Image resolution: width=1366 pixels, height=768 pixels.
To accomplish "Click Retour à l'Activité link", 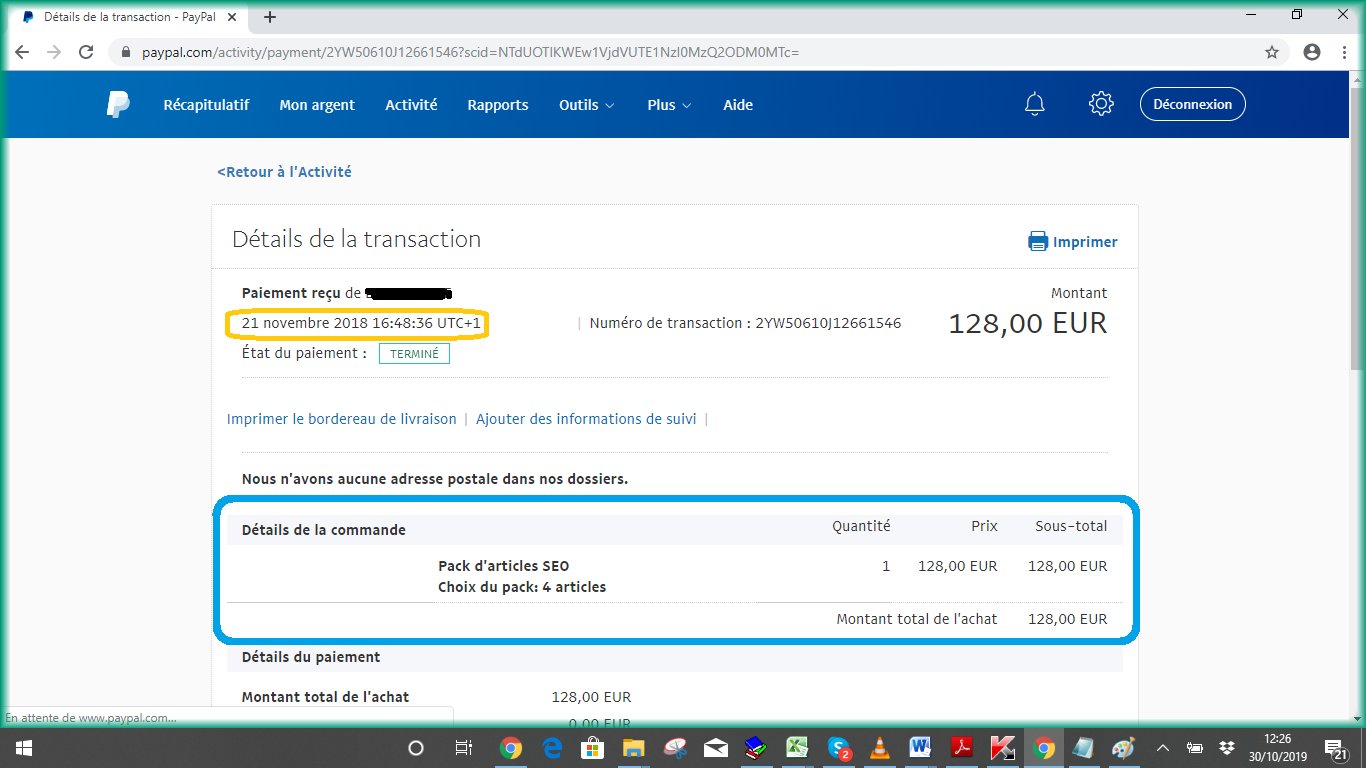I will tap(284, 172).
